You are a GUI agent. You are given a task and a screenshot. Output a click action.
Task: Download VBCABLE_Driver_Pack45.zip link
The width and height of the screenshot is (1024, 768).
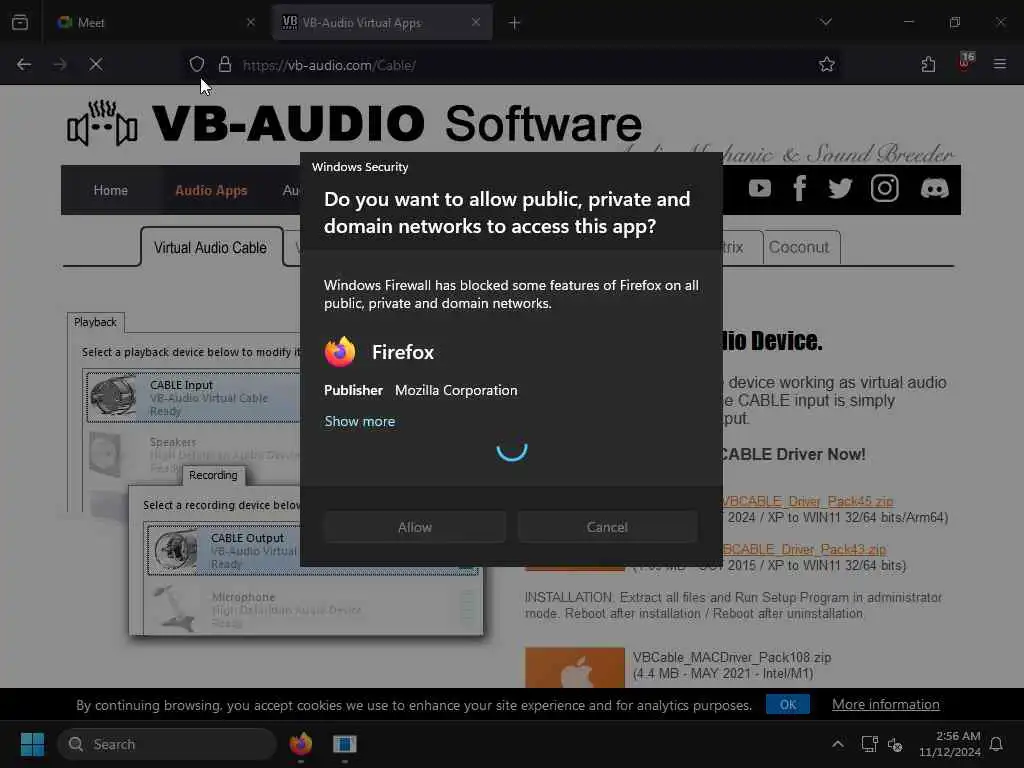808,501
